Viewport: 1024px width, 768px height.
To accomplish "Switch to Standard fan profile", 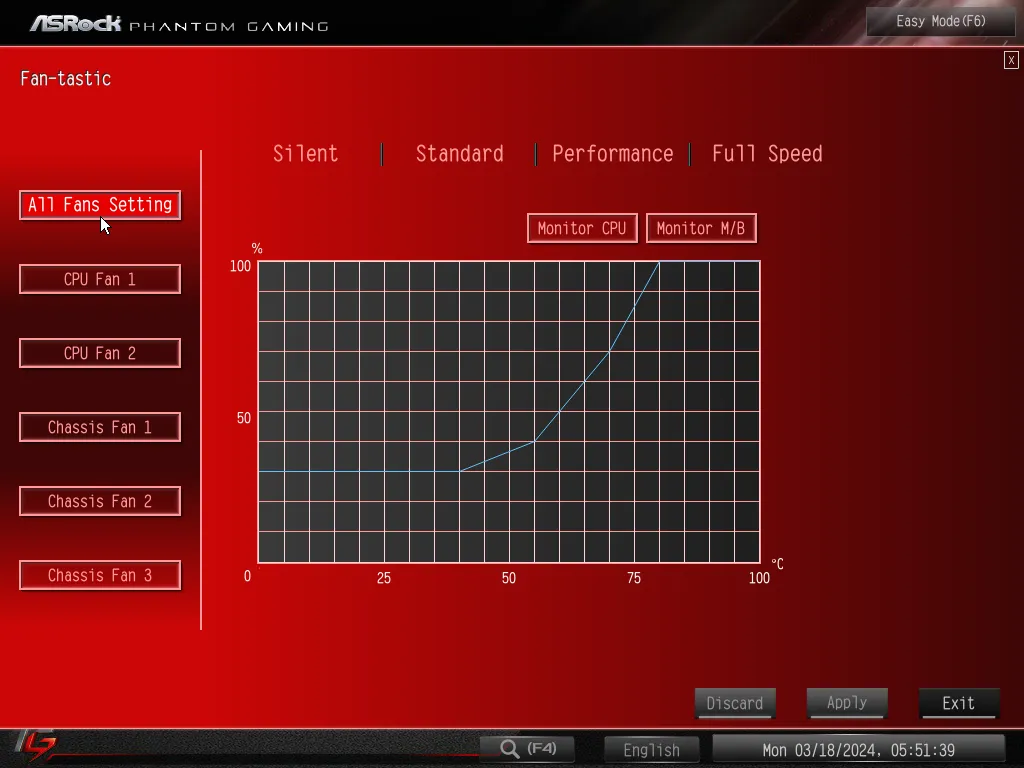I will [x=460, y=154].
